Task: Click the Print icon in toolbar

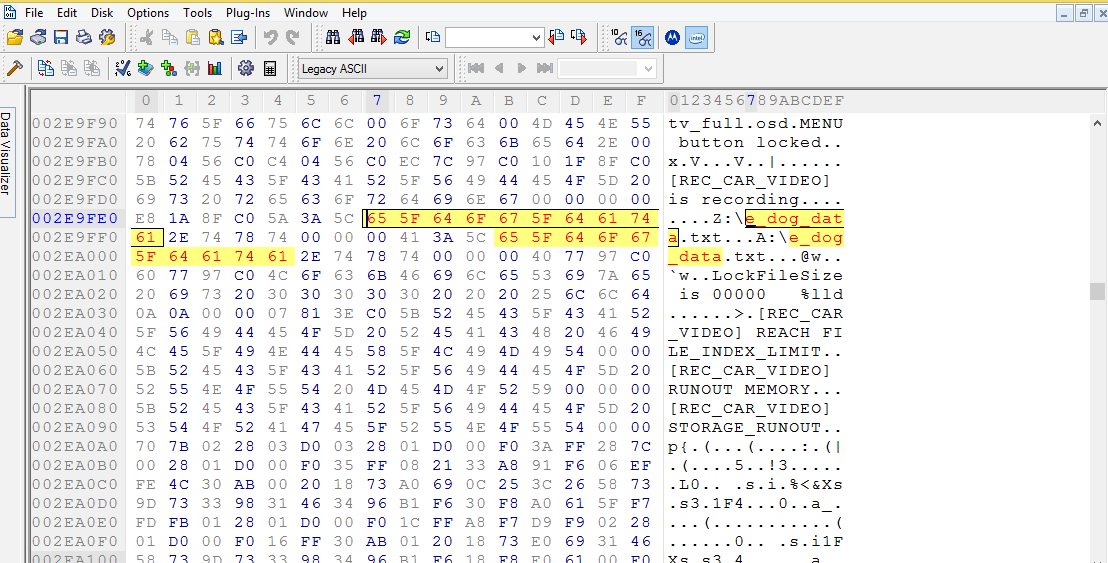Action: (x=84, y=38)
